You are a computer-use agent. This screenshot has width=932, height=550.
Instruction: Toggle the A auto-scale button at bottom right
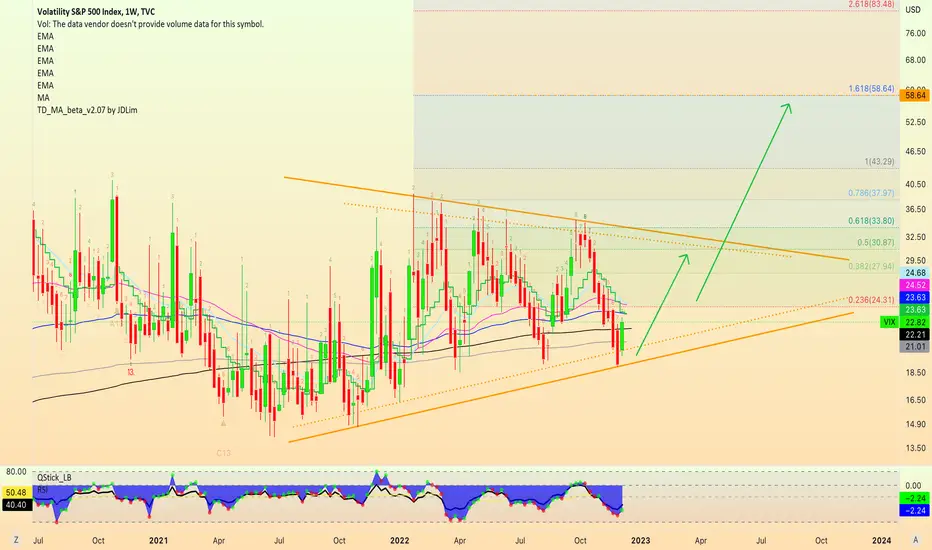(x=915, y=540)
